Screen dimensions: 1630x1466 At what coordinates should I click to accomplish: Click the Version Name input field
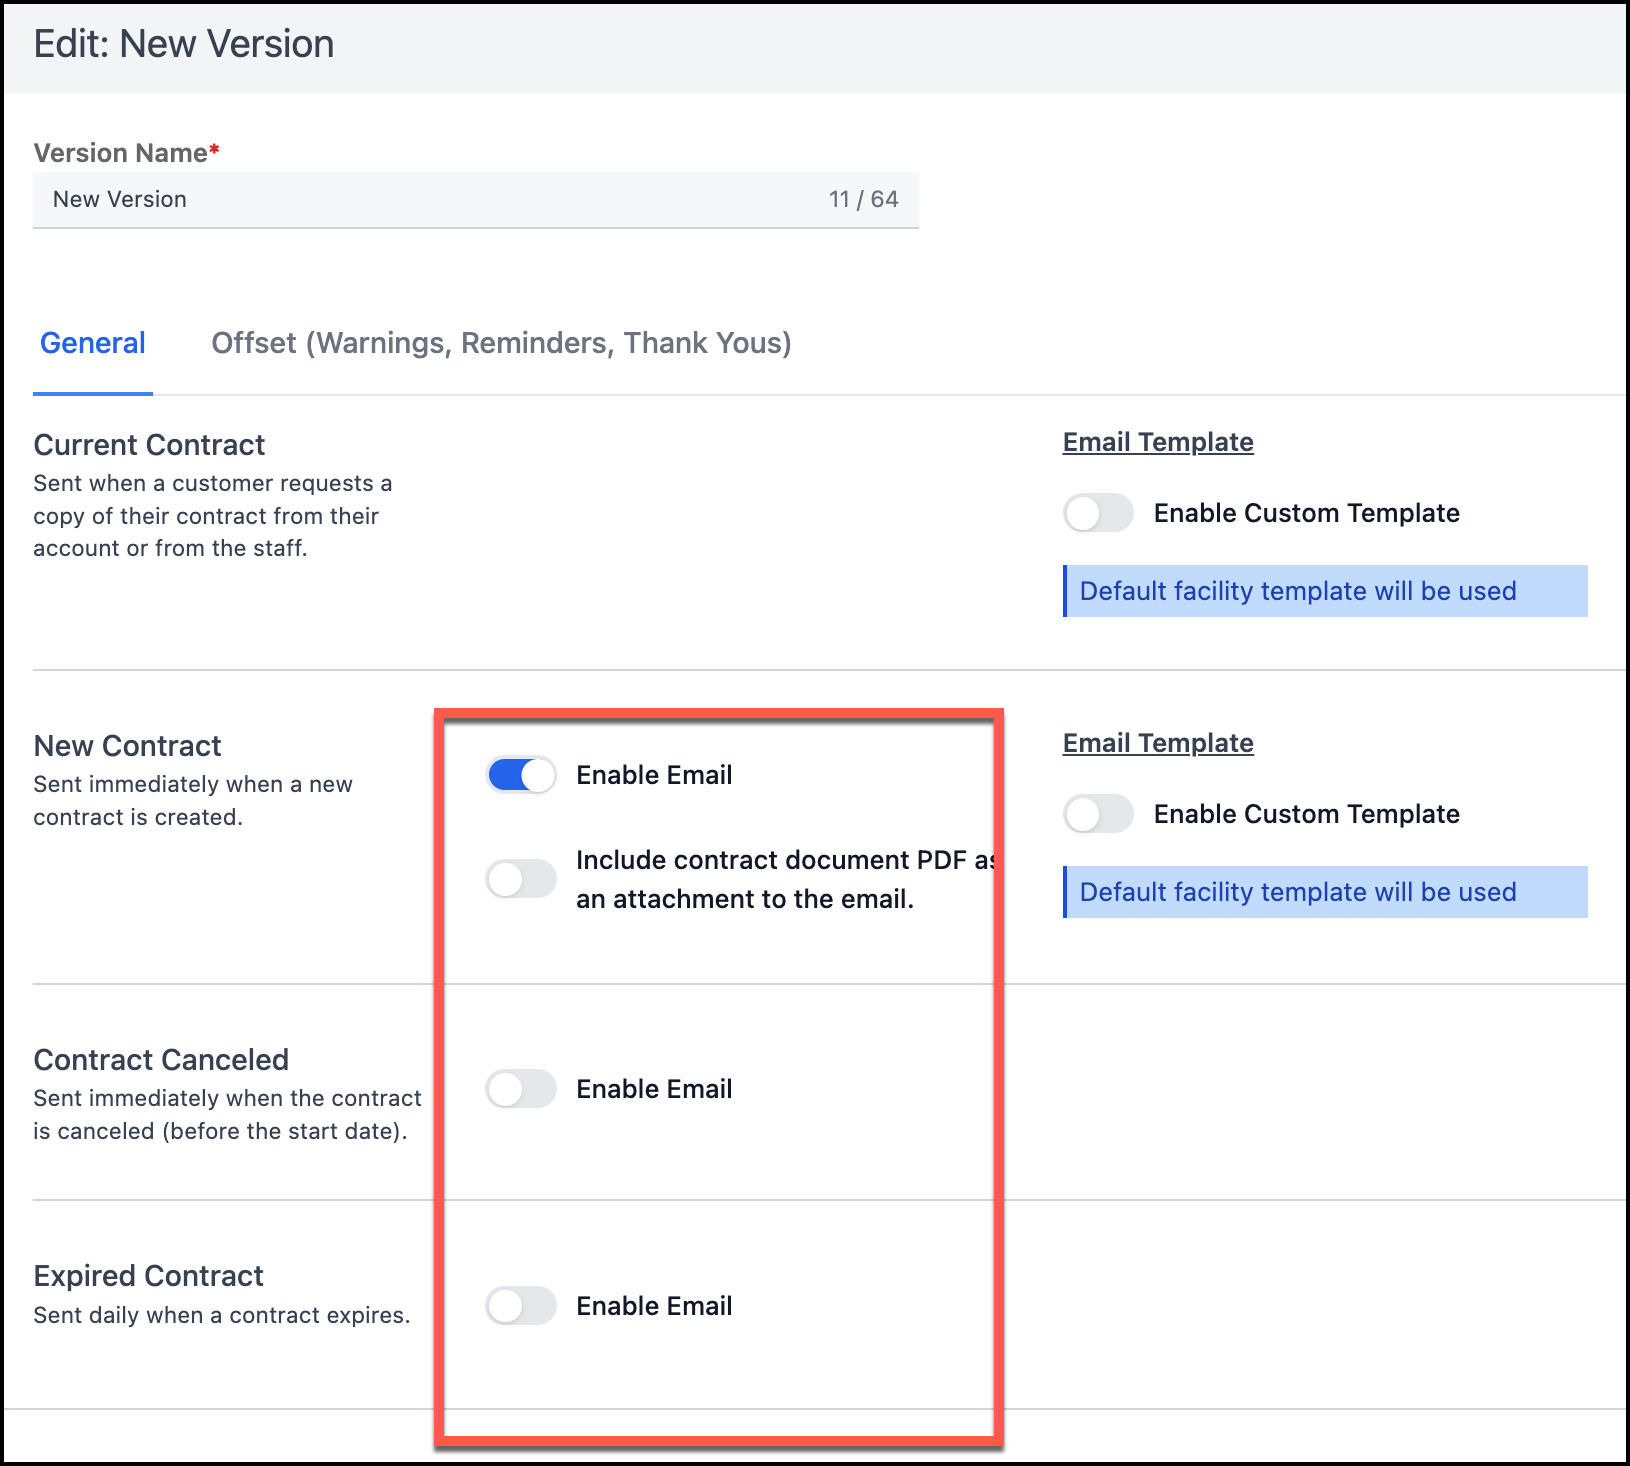pos(430,199)
